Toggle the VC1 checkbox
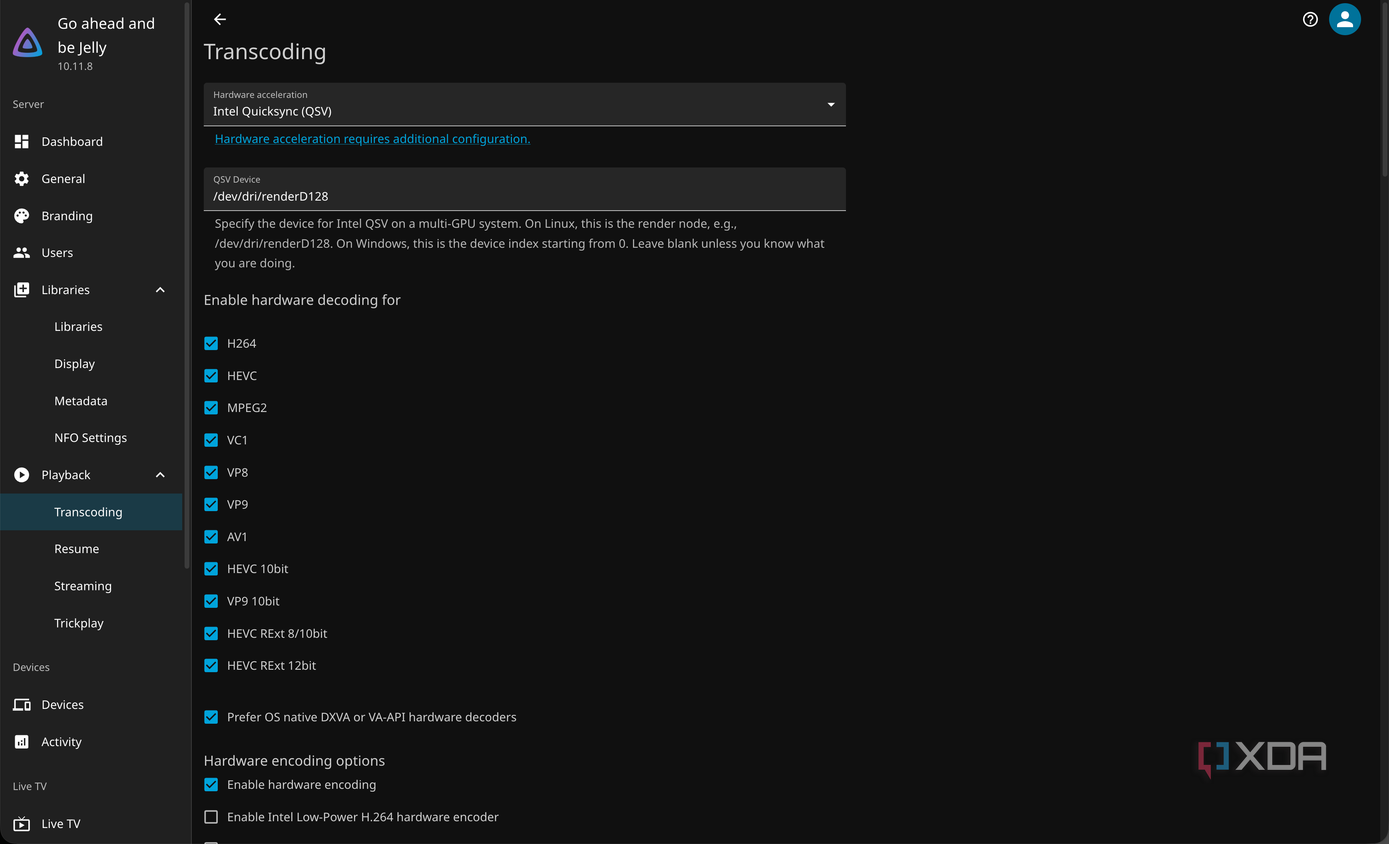This screenshot has height=844, width=1389. 211,440
